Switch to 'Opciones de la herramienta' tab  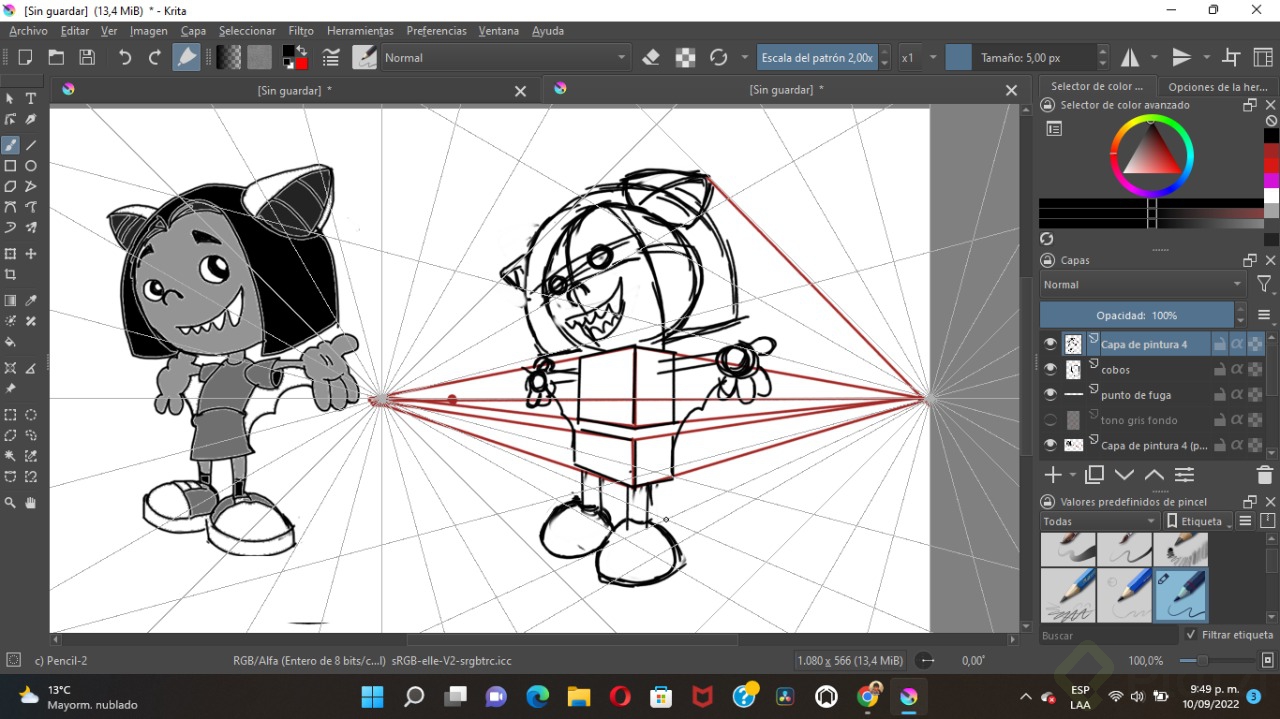(1217, 87)
